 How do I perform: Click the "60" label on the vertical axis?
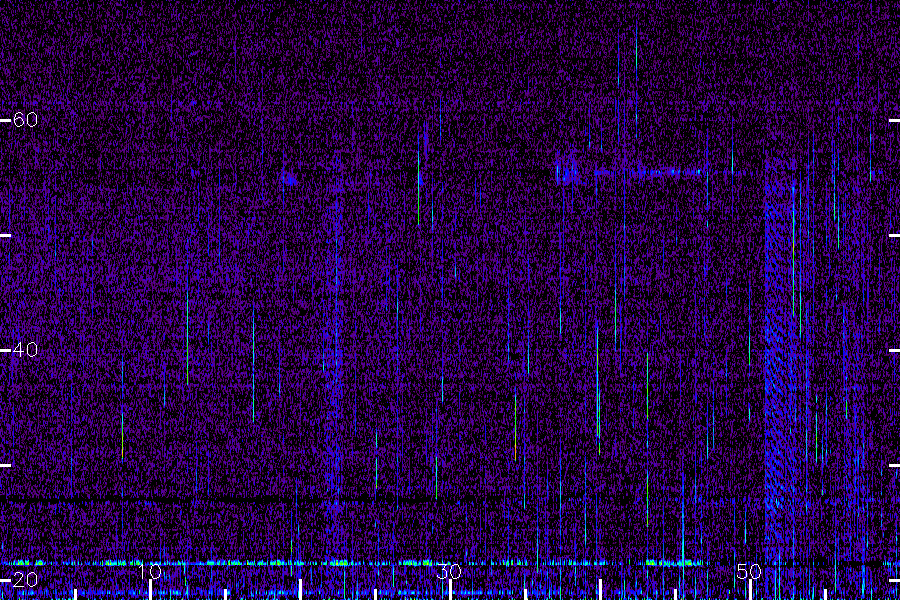tap(25, 119)
